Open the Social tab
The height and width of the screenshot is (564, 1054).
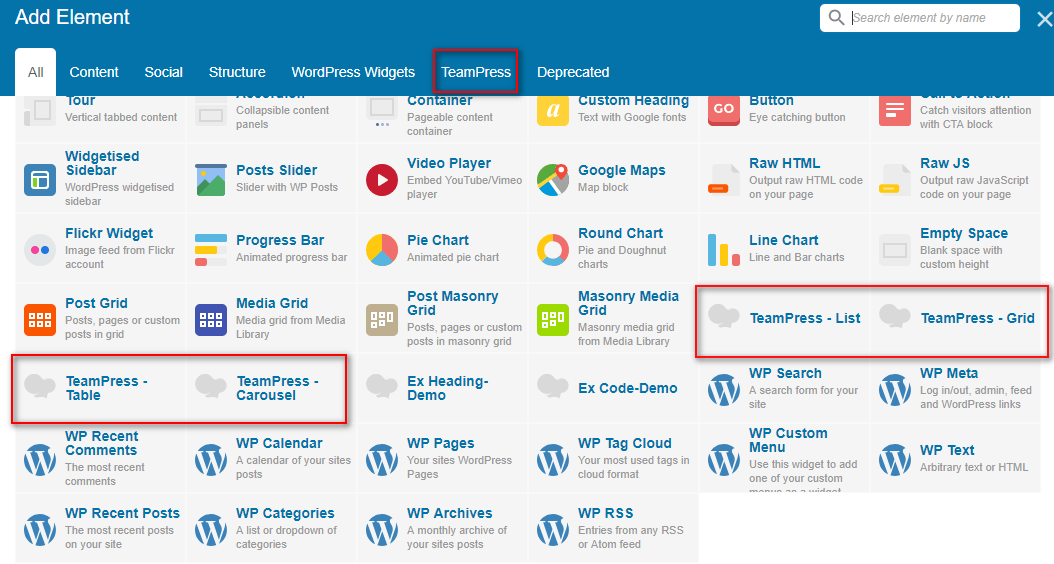pyautogui.click(x=163, y=72)
